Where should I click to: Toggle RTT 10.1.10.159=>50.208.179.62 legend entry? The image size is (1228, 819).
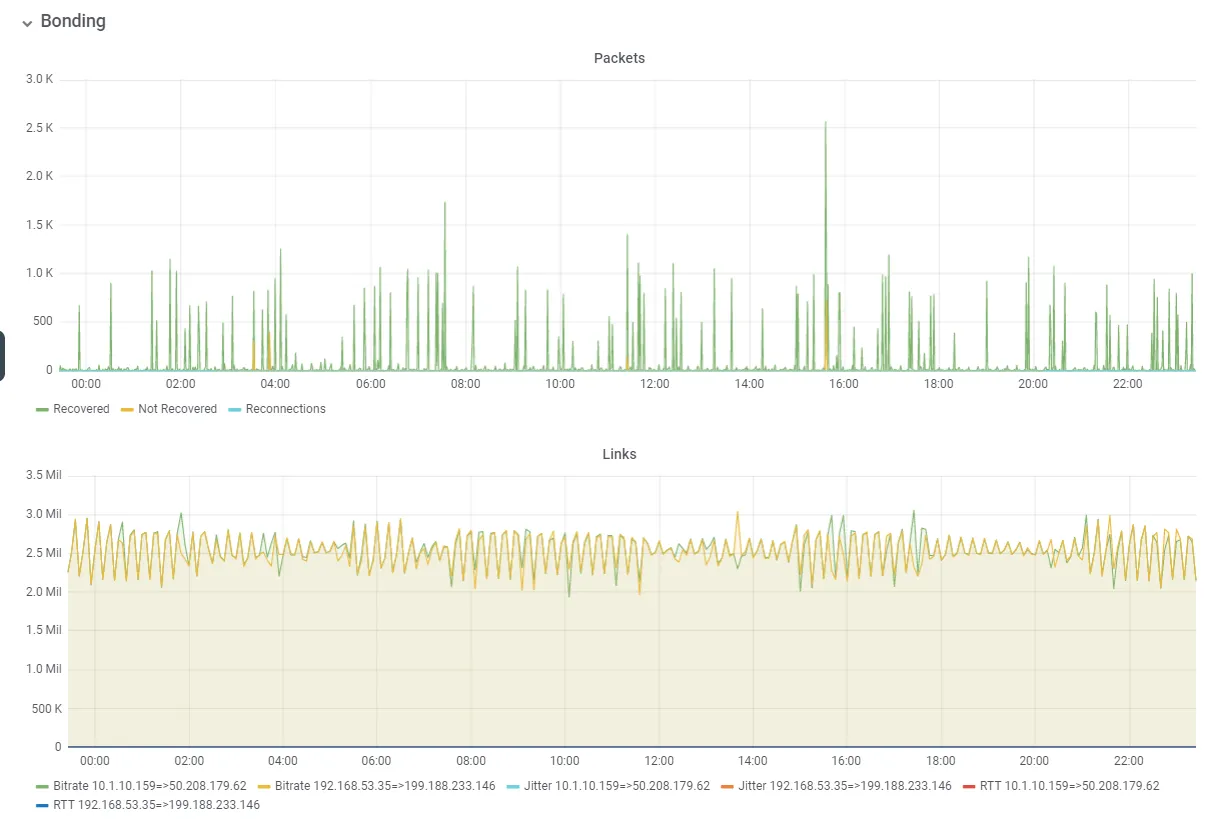[1070, 786]
